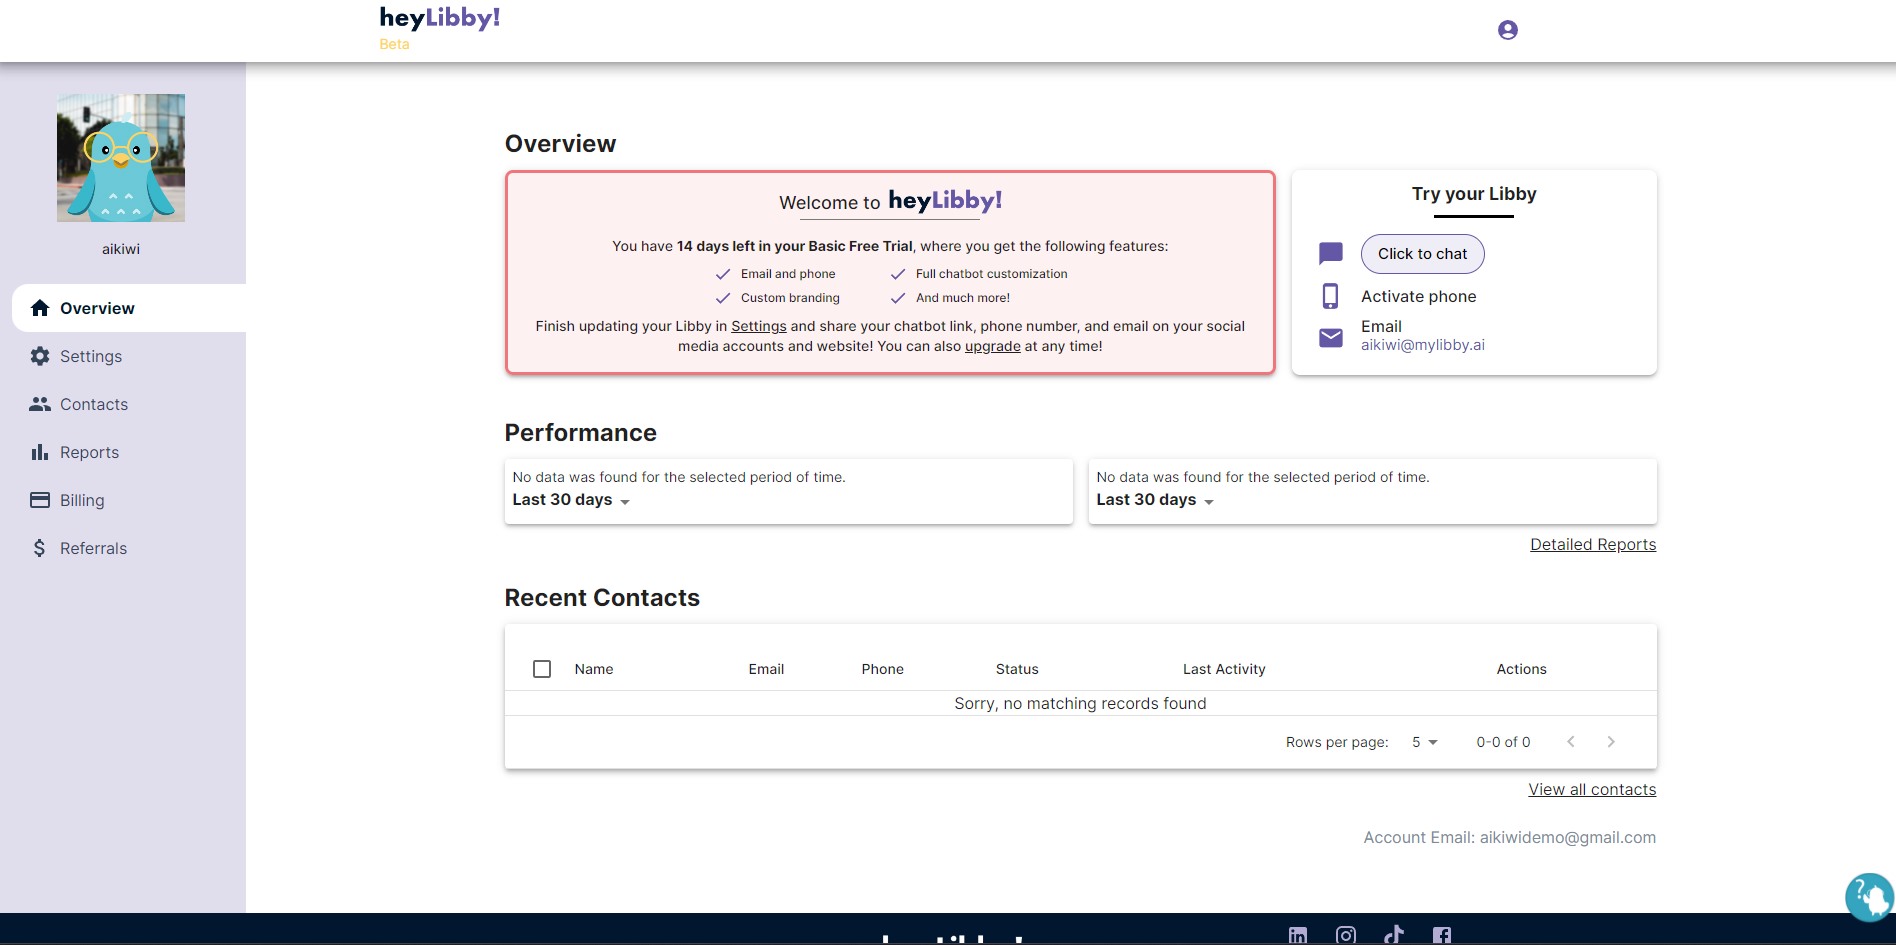Image resolution: width=1896 pixels, height=945 pixels.
Task: Click the Beta label under logo
Action: [394, 44]
